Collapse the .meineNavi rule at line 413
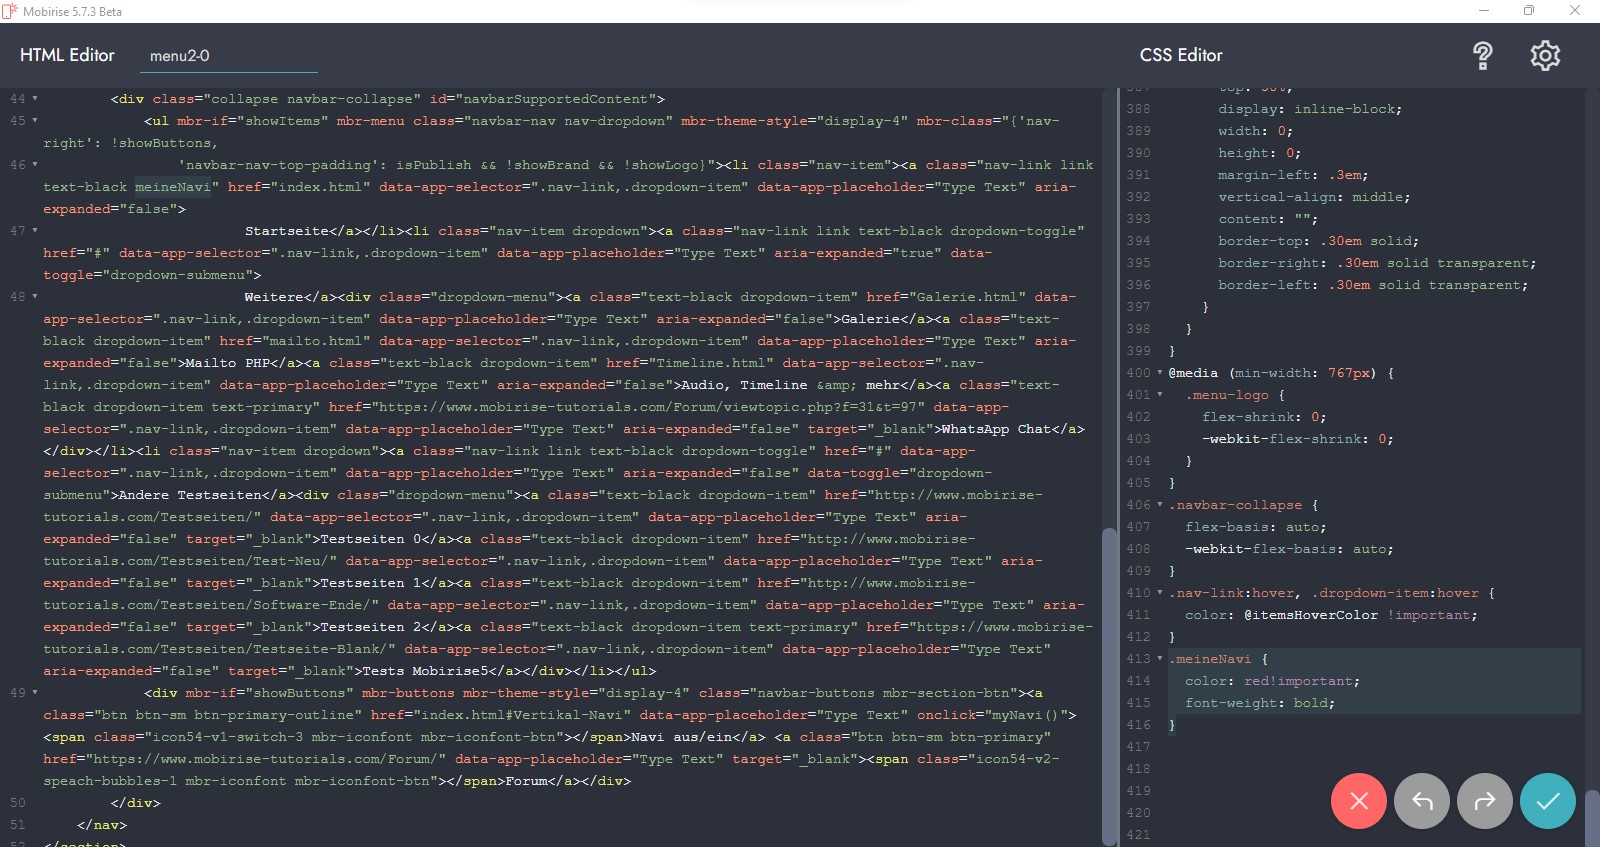 [1160, 659]
